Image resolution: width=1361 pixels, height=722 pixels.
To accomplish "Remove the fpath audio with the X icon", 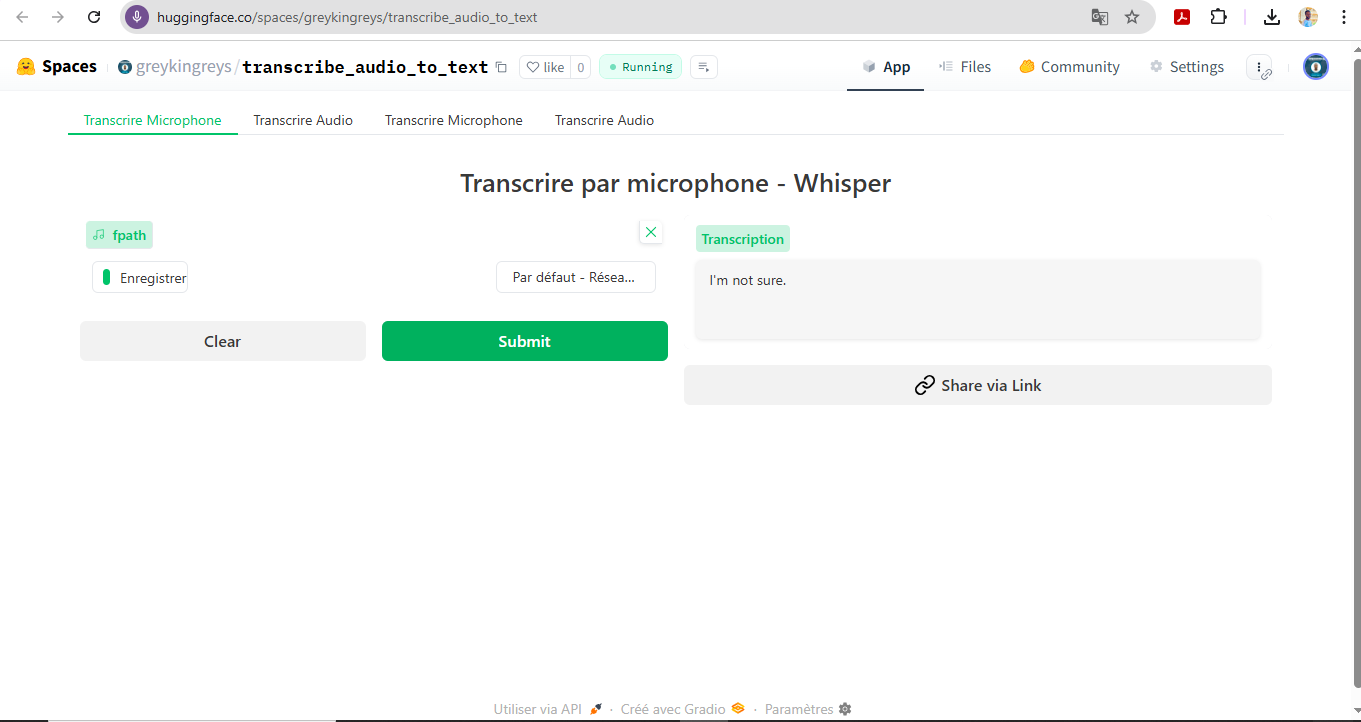I will 650,231.
